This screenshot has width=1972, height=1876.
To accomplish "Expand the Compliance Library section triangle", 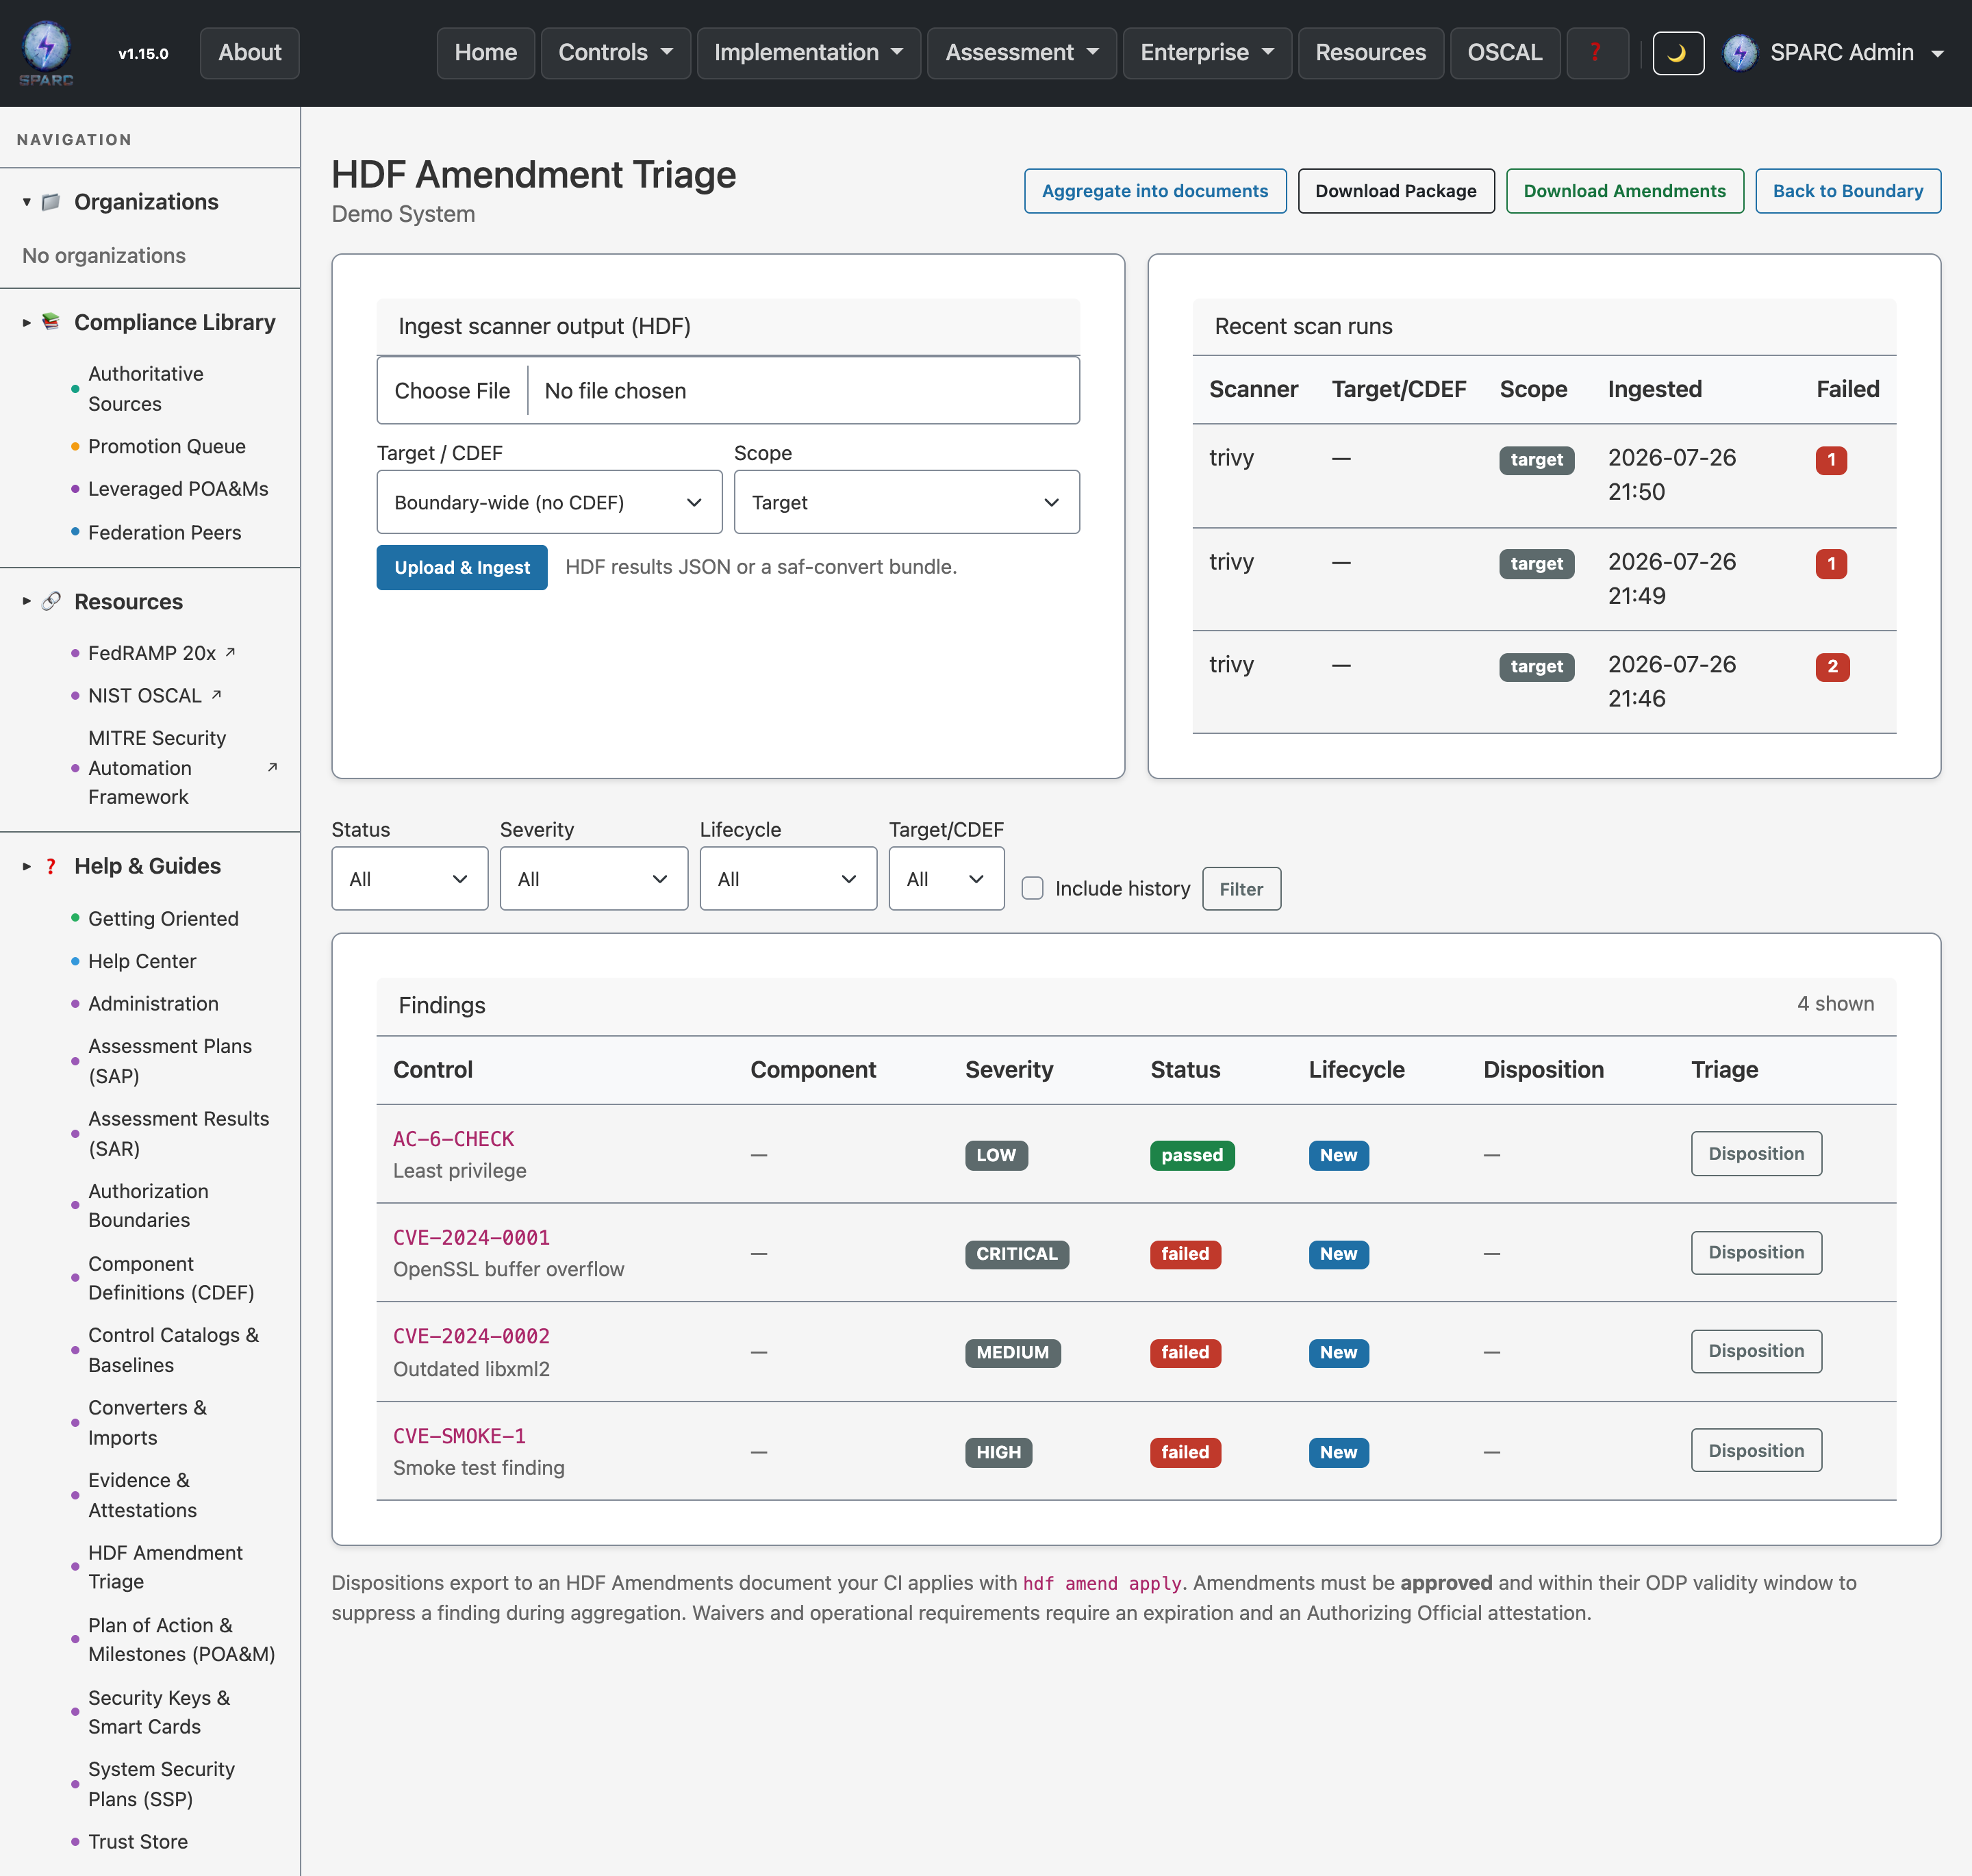I will click(26, 322).
